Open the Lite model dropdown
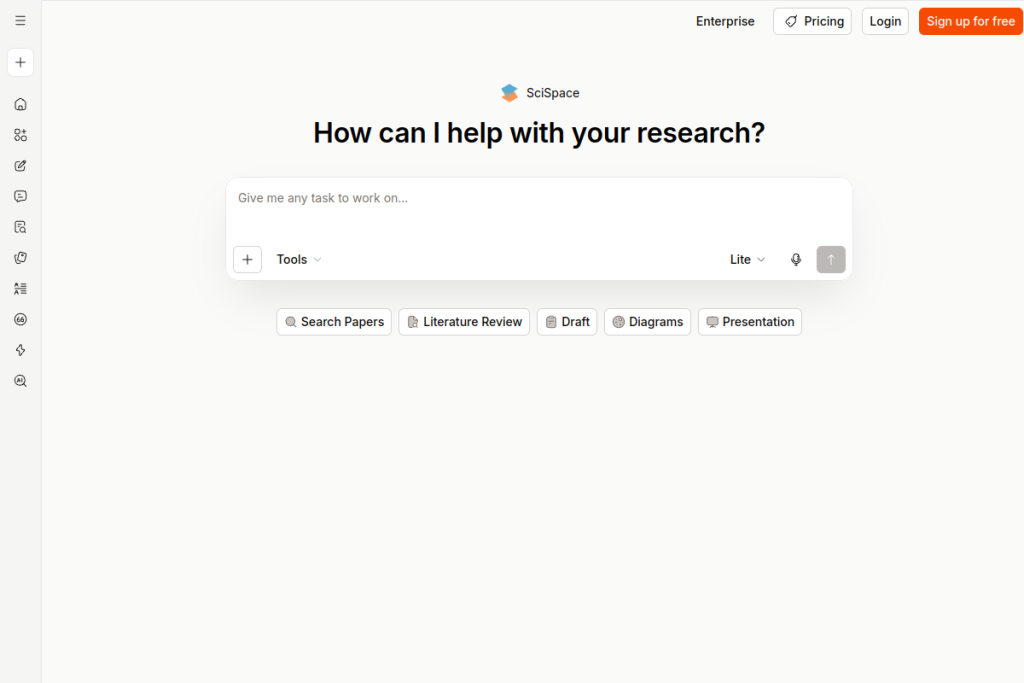 coord(747,260)
